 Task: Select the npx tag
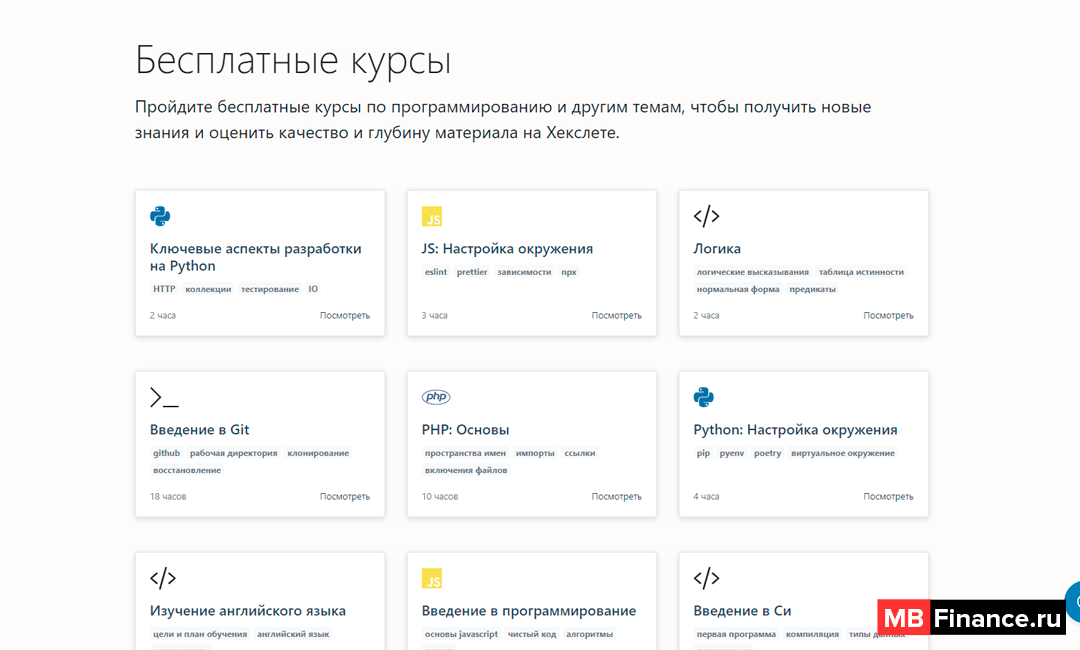[569, 272]
